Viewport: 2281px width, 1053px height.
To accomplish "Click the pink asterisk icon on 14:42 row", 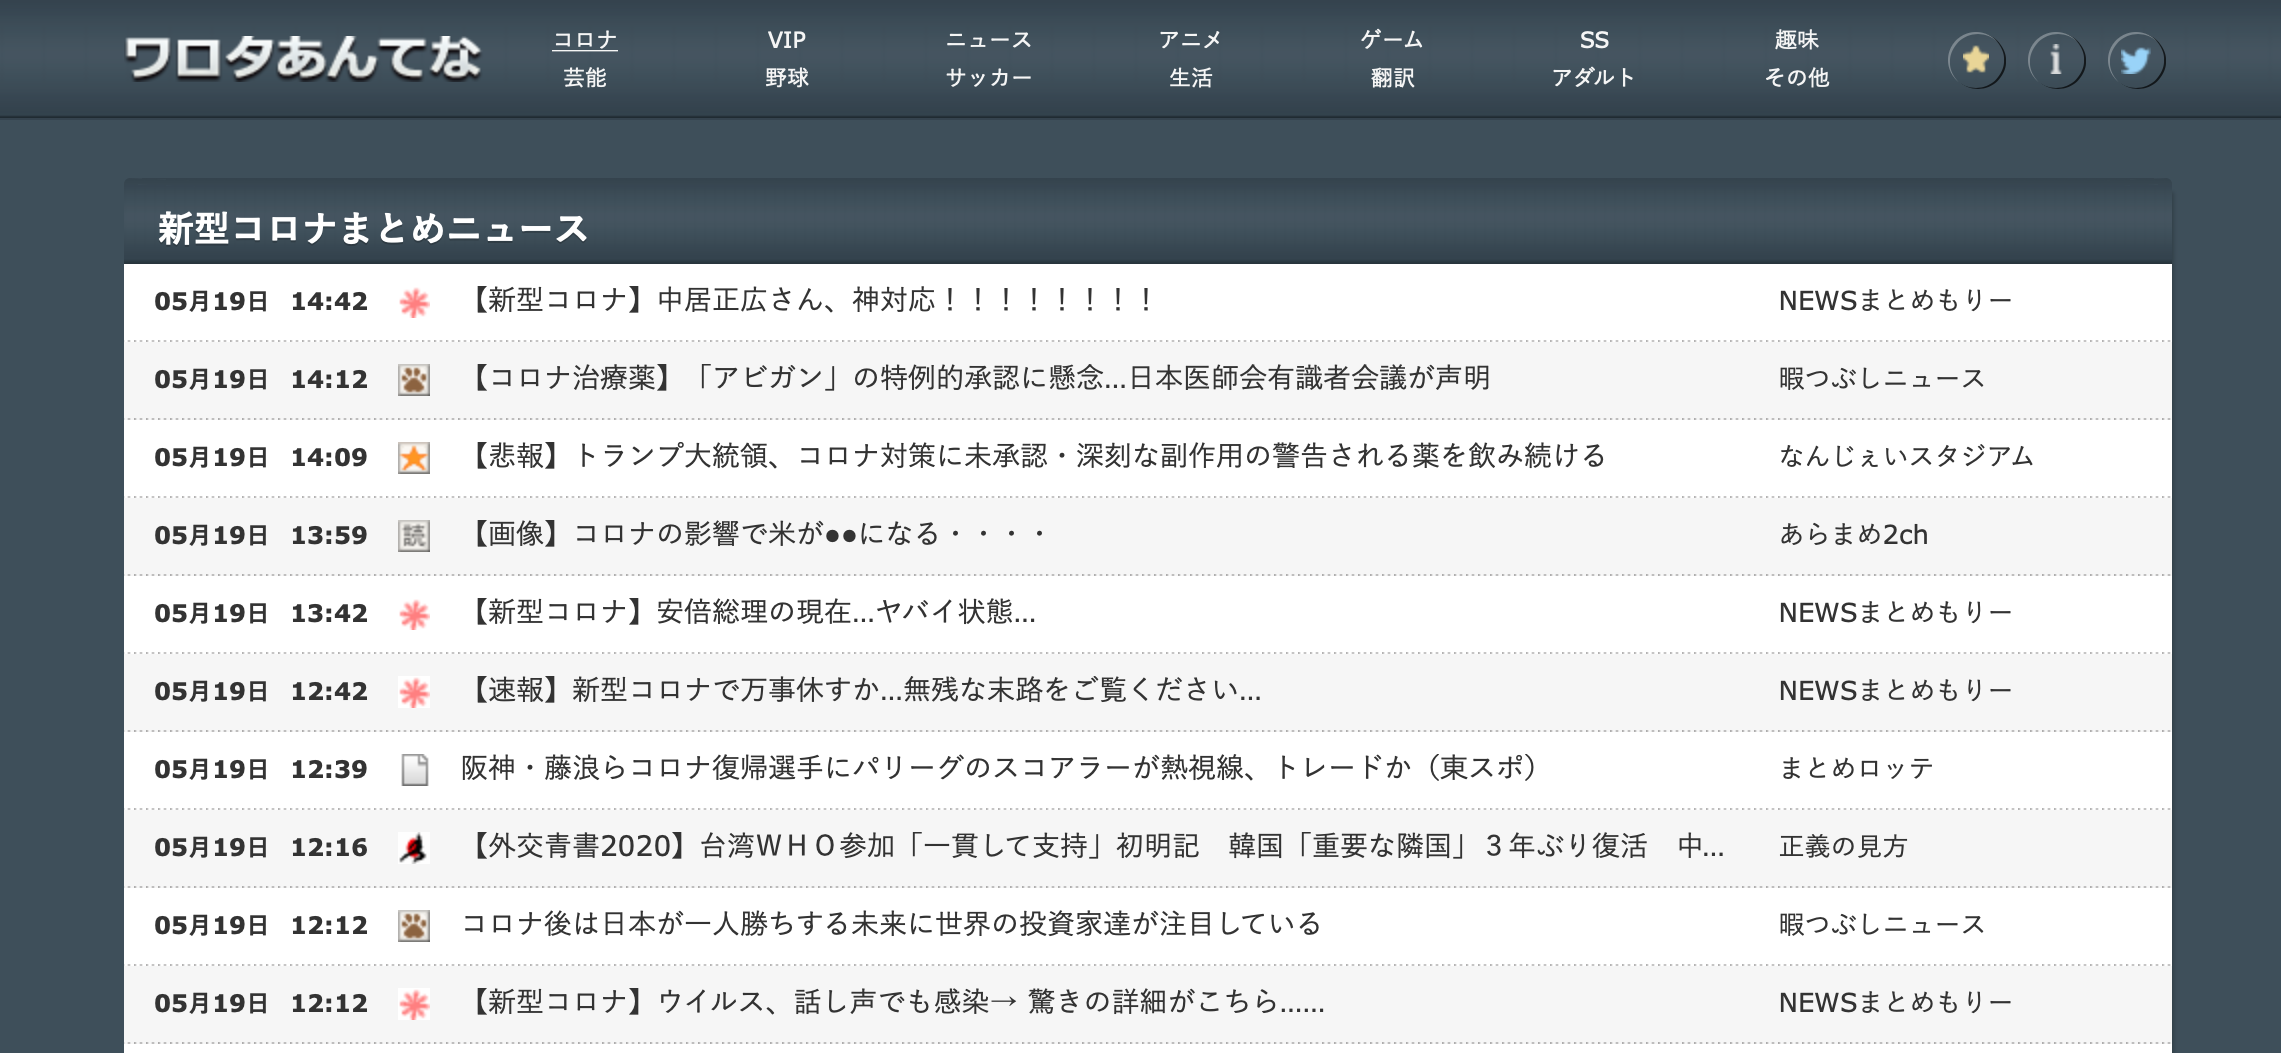I will [x=414, y=302].
